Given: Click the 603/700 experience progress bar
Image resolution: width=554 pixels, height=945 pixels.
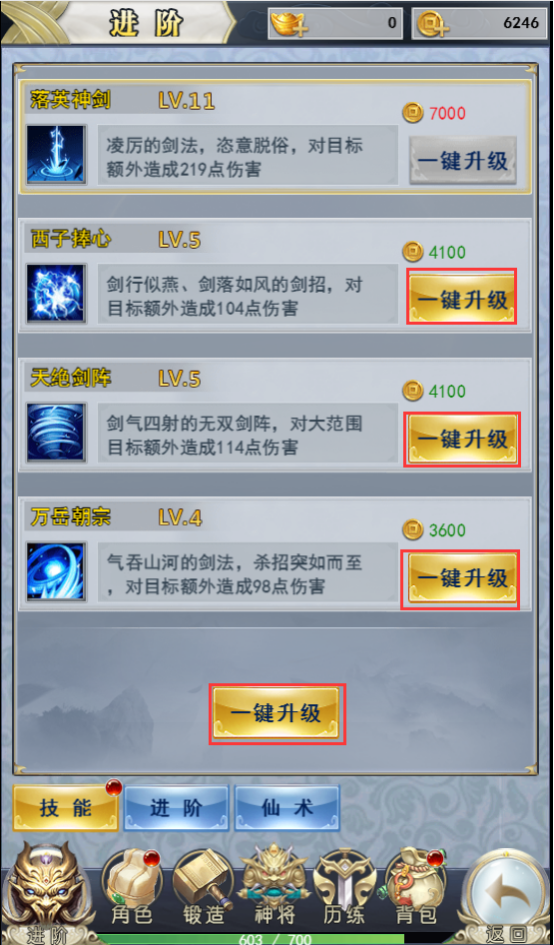Looking at the screenshot, I should point(277,939).
